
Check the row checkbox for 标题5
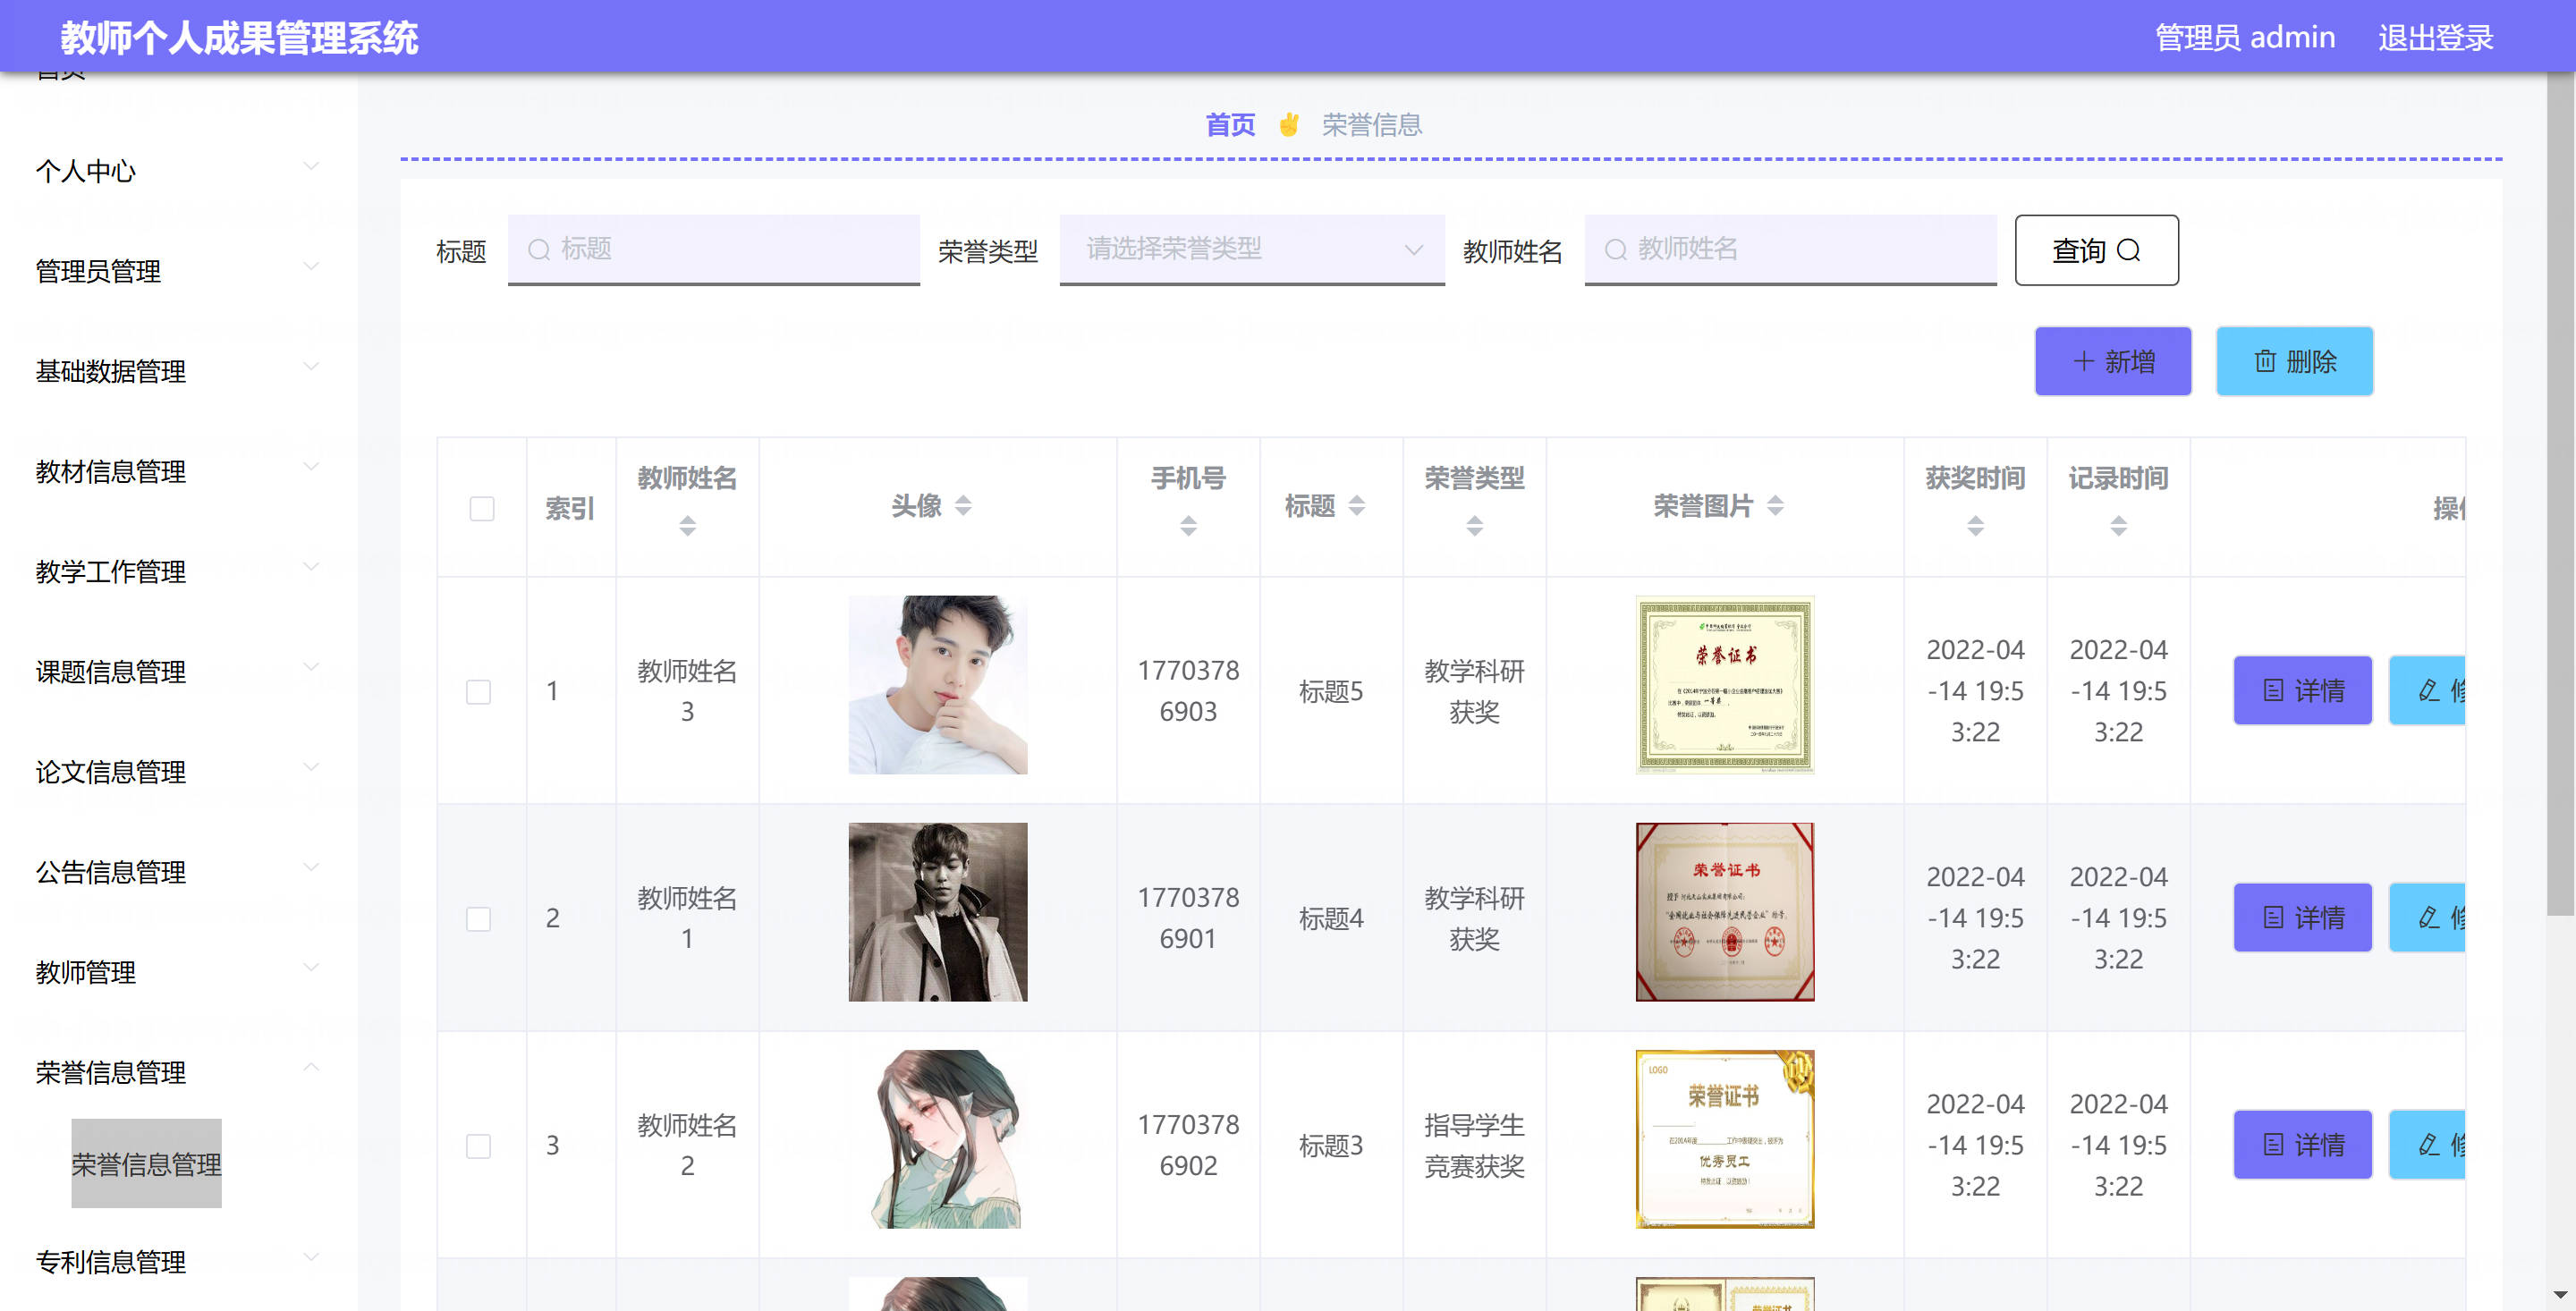pos(479,692)
